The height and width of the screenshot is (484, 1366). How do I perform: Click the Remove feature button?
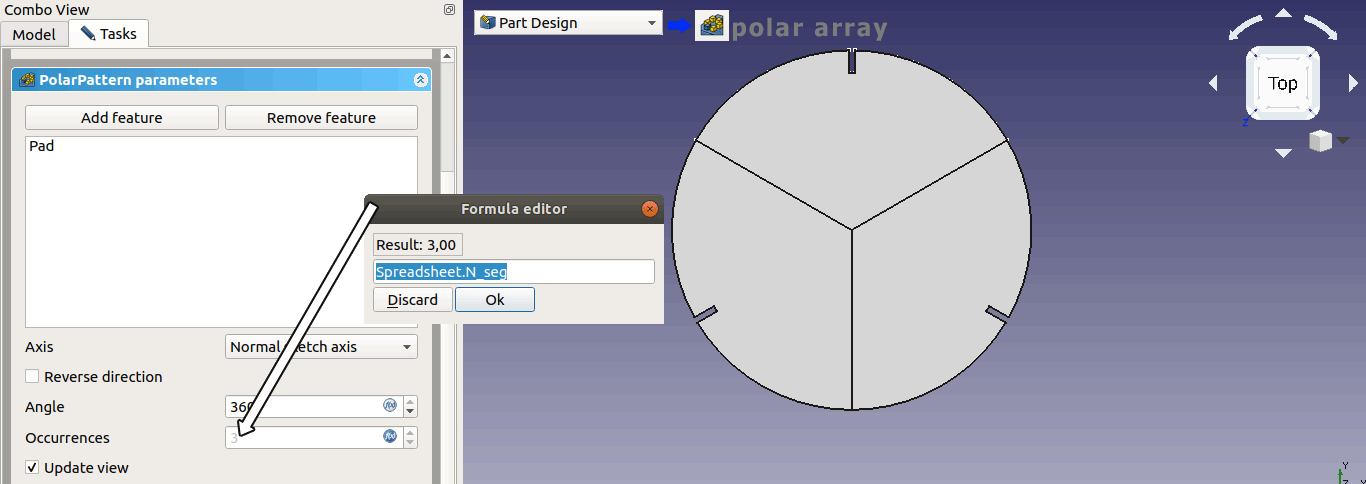tap(321, 118)
